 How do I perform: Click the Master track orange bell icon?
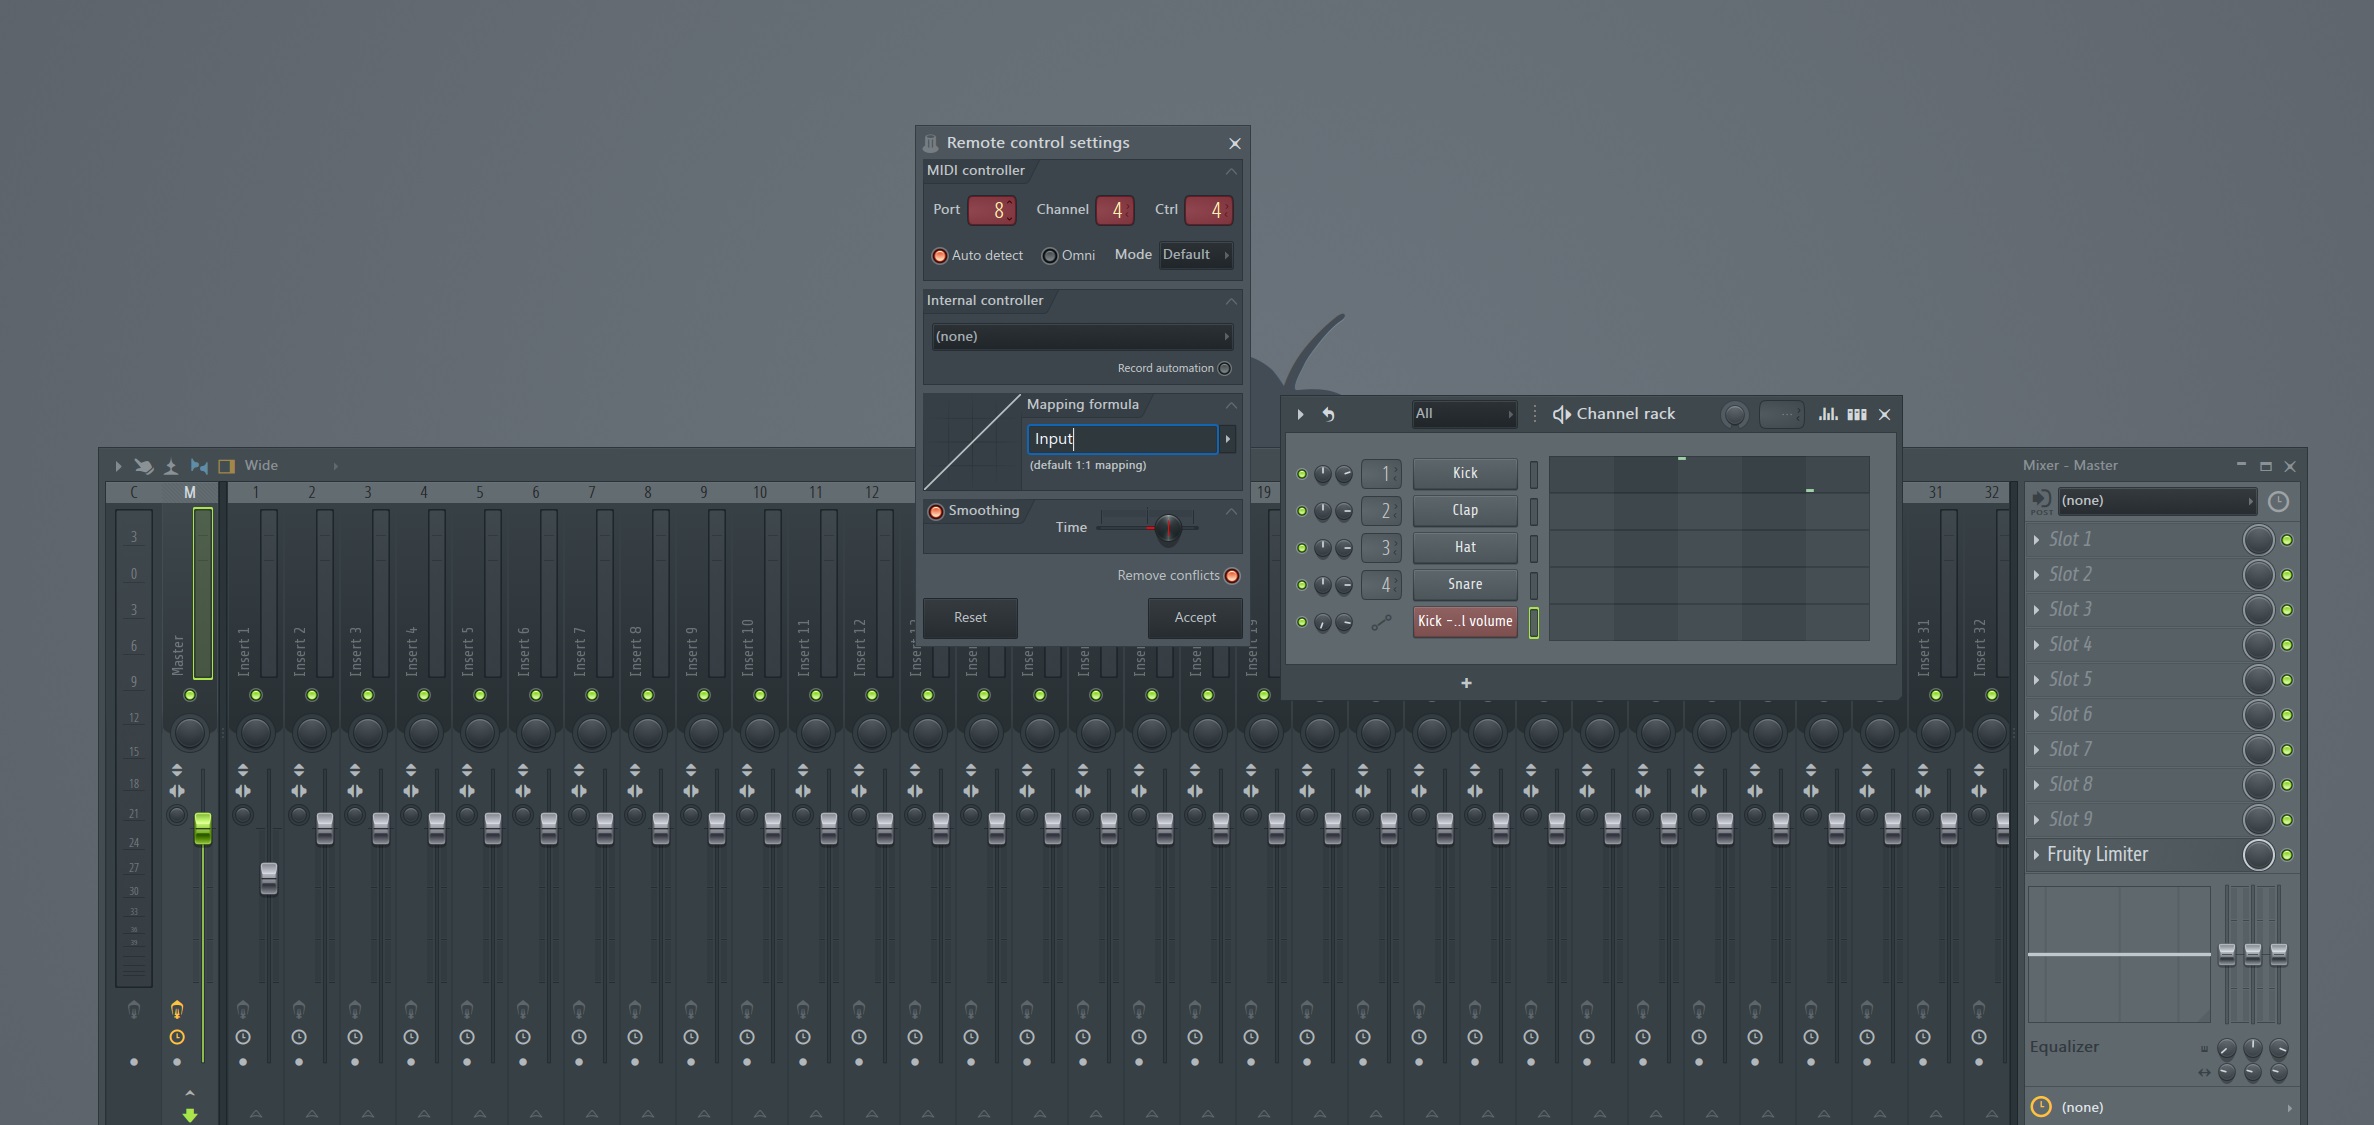pos(177,1010)
